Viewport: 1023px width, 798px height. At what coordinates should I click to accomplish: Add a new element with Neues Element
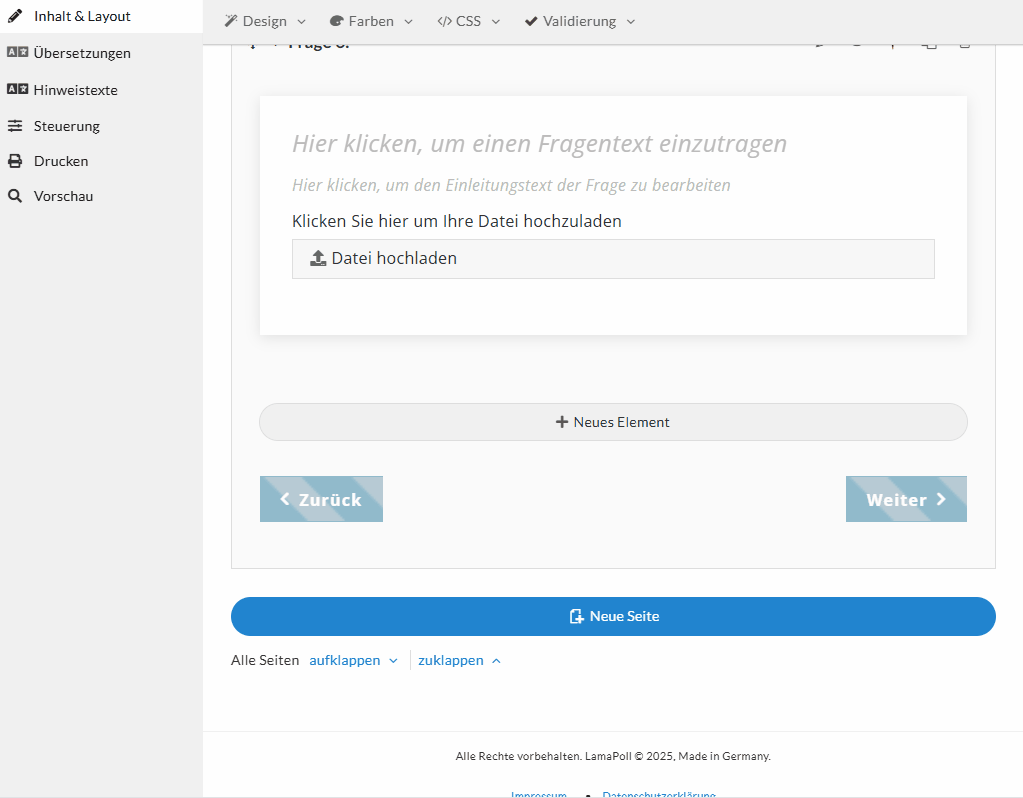point(613,422)
